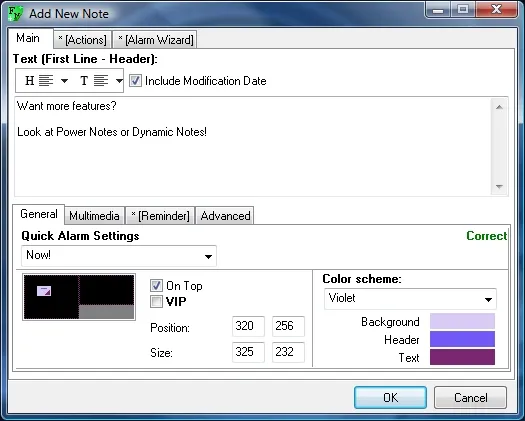
Task: Click the text area scroll down arrow
Action: coord(499,187)
